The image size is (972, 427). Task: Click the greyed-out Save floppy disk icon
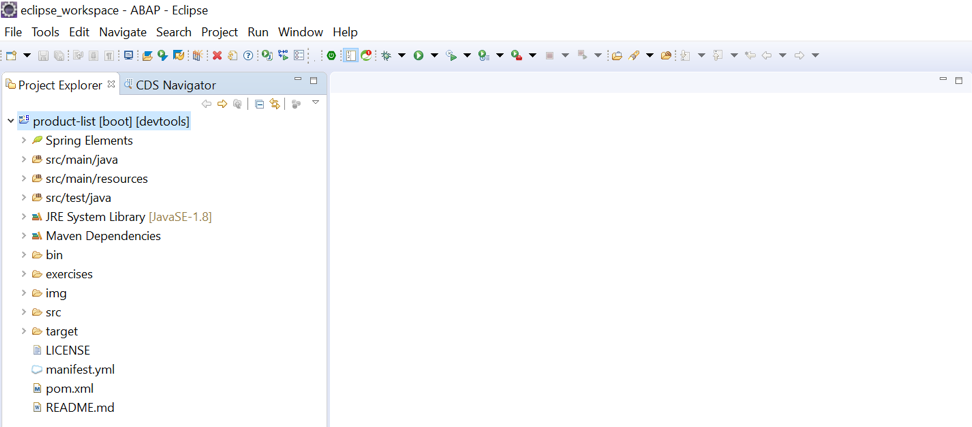pos(43,55)
